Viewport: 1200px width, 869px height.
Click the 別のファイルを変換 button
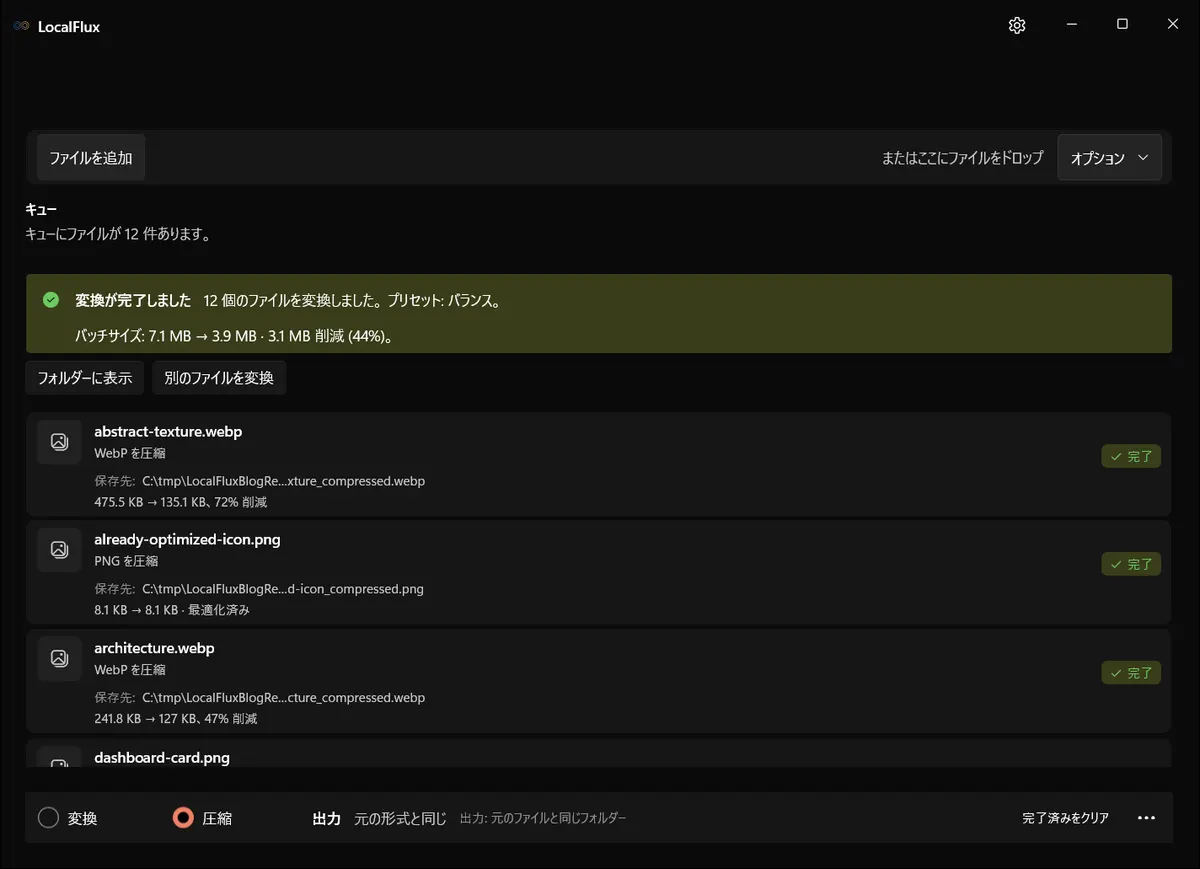click(x=219, y=378)
